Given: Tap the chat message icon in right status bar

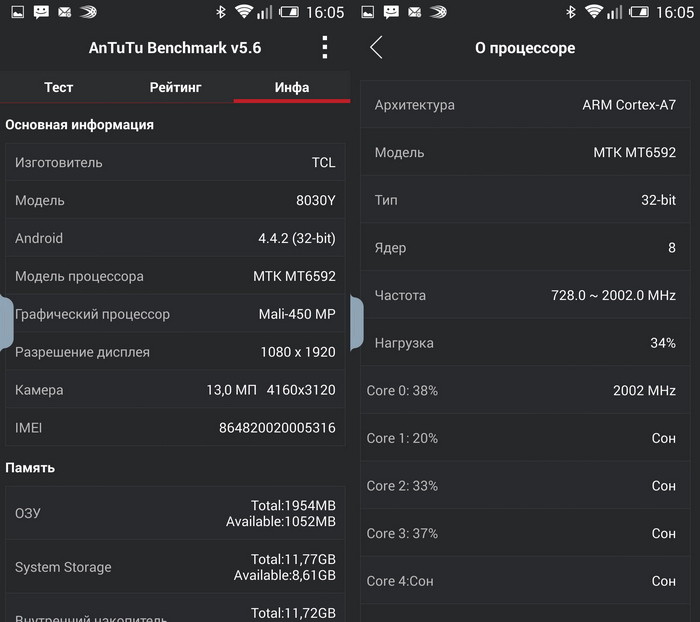Looking at the screenshot, I should click(x=391, y=12).
